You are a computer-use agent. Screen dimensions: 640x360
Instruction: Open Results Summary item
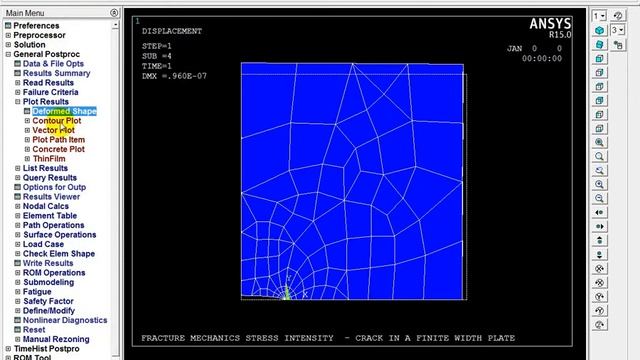tap(56, 73)
